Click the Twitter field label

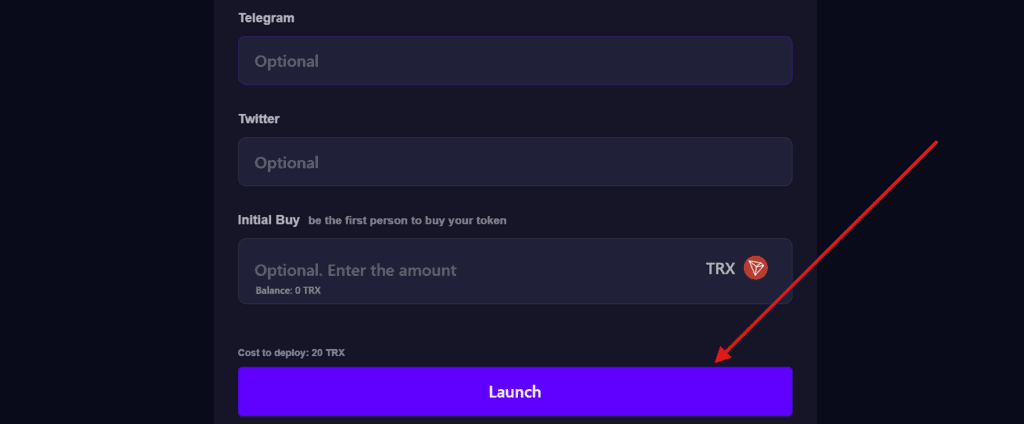[259, 118]
